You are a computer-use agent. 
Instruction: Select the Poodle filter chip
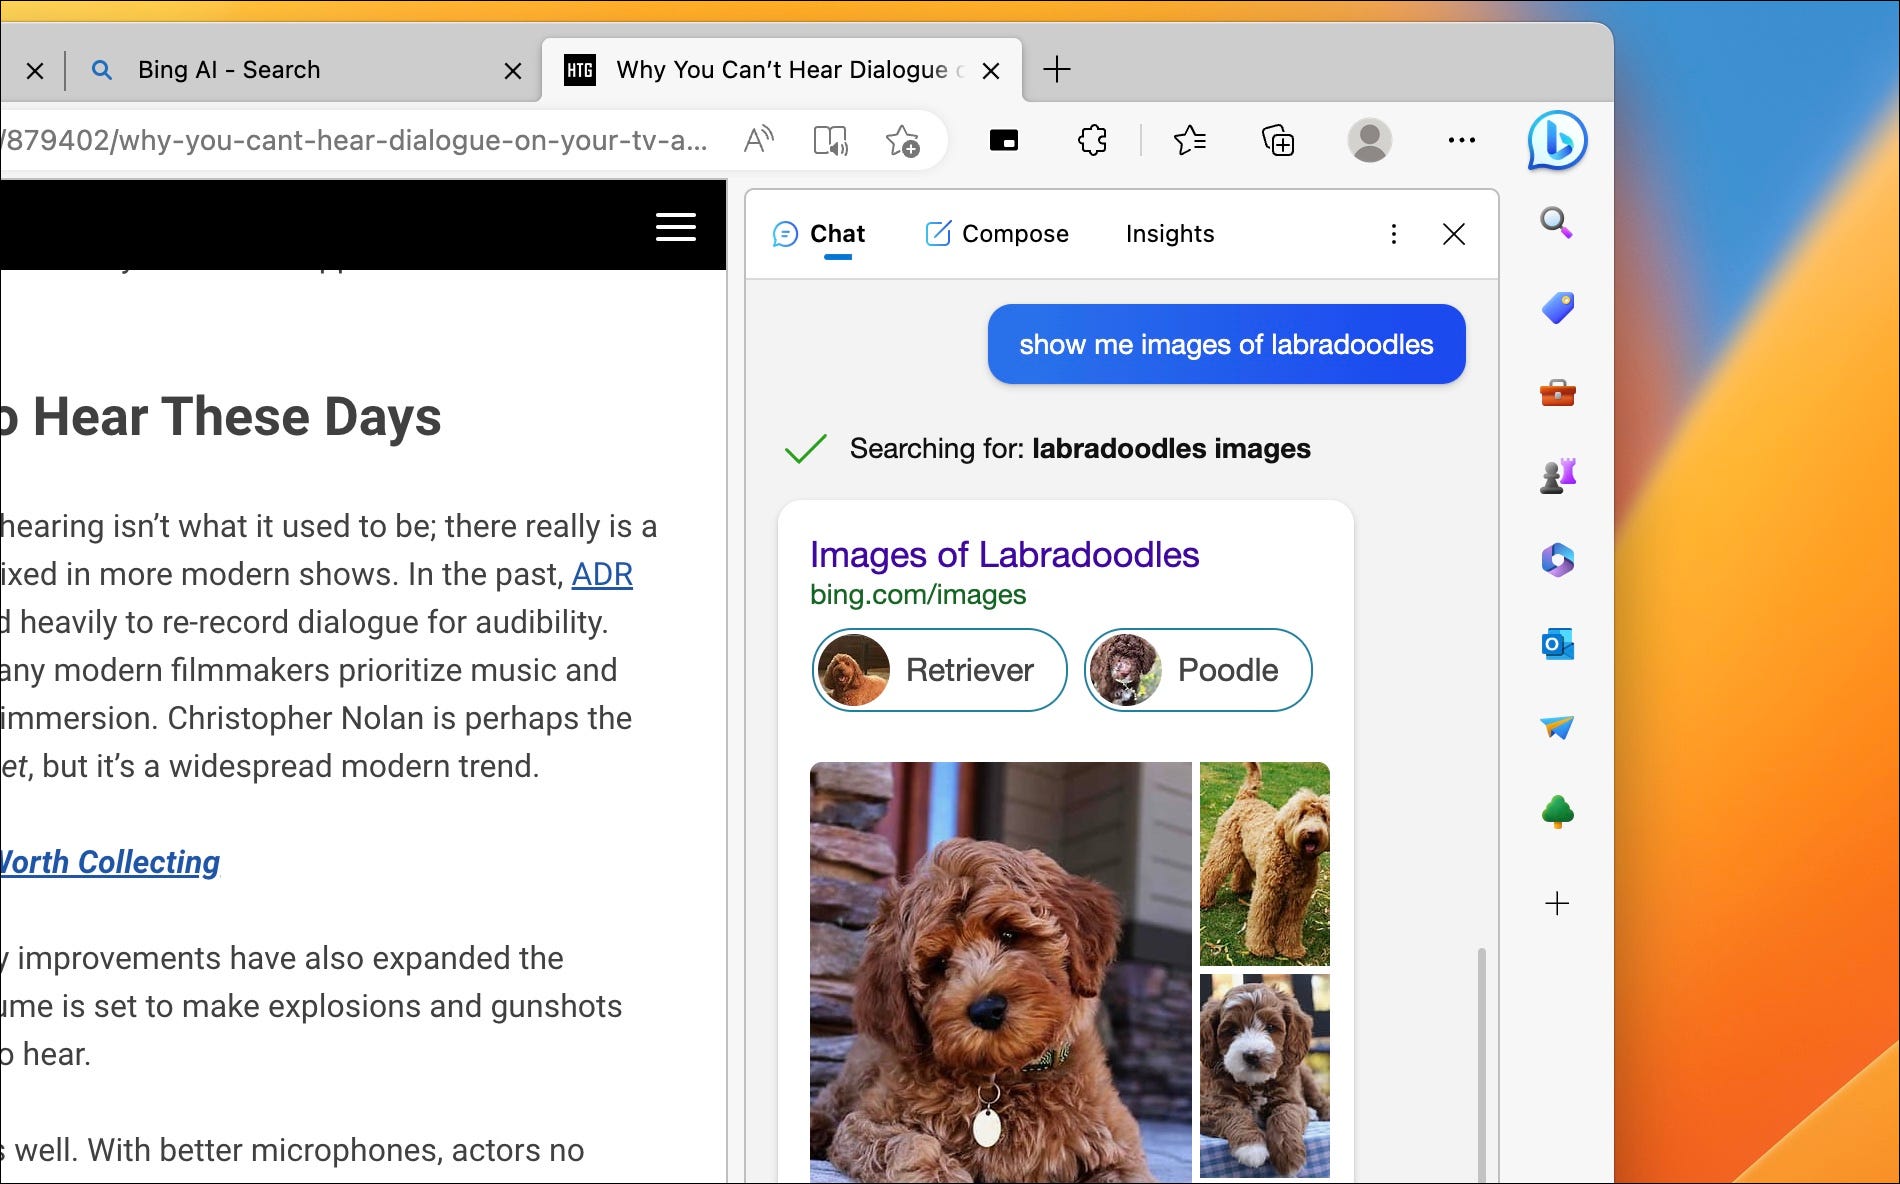[1197, 670]
